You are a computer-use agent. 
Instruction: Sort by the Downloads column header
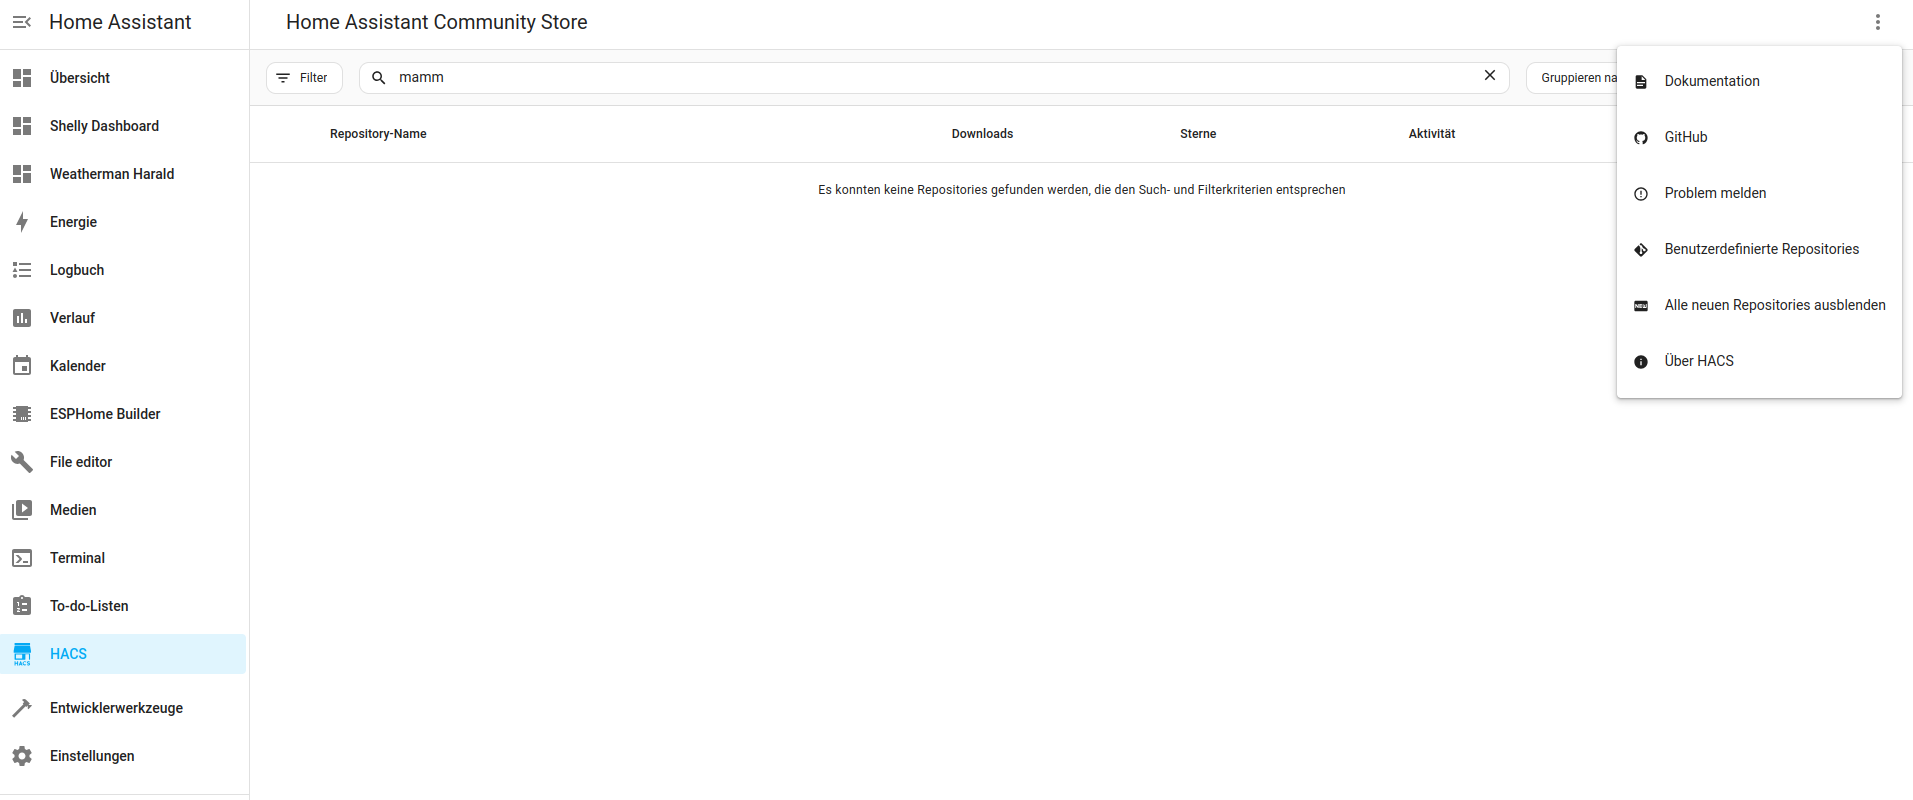coord(982,134)
